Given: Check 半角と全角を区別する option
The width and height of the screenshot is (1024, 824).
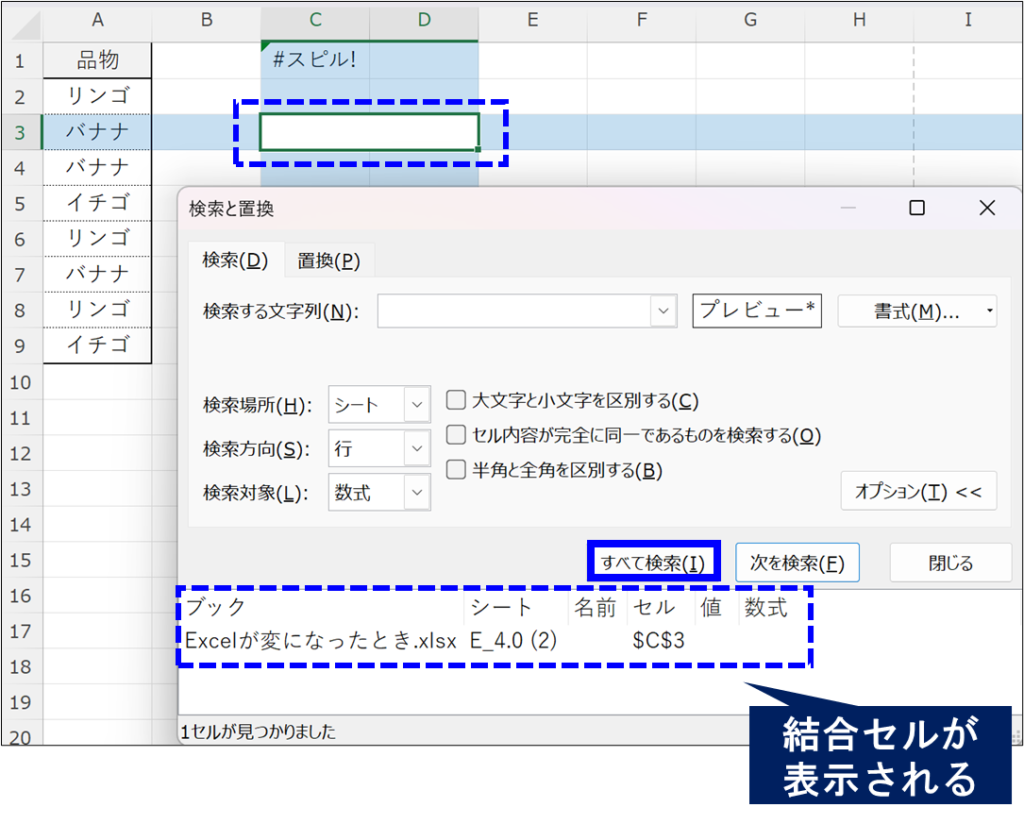Looking at the screenshot, I should point(456,469).
